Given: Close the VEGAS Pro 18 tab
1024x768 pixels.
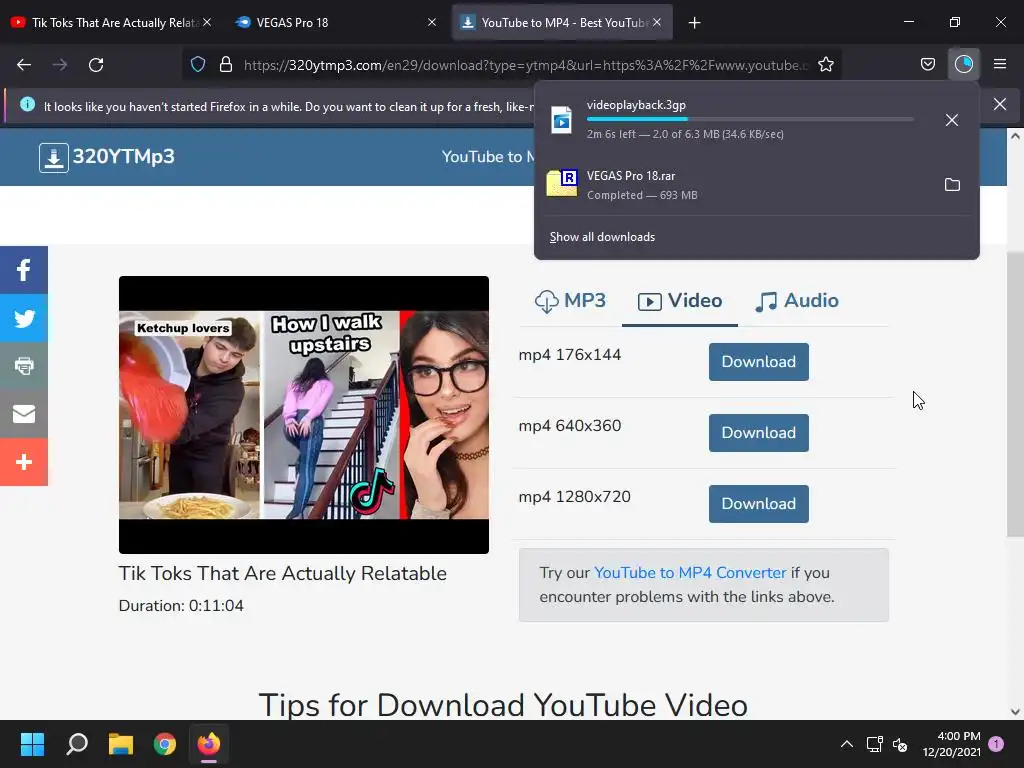Looking at the screenshot, I should tap(432, 22).
